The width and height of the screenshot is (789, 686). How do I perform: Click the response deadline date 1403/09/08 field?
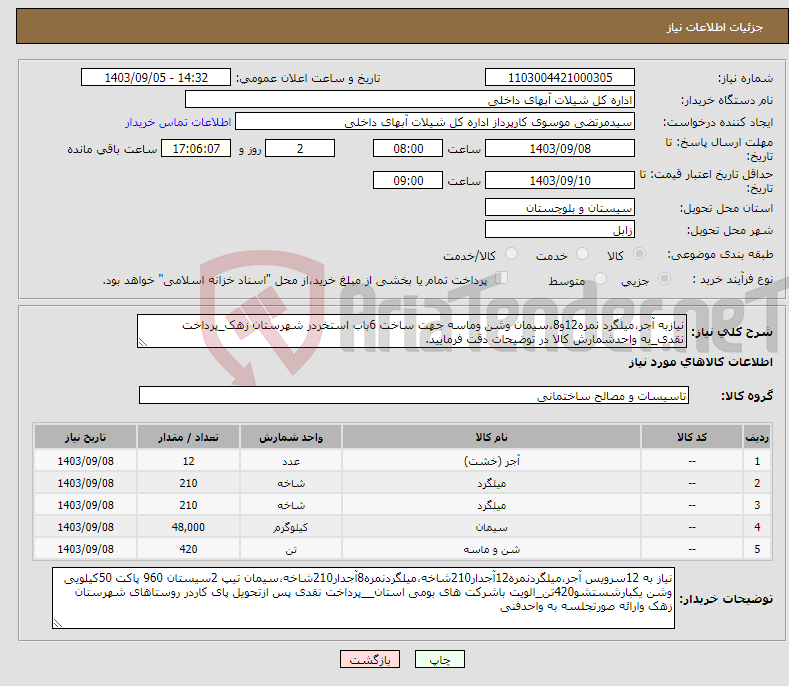(x=560, y=148)
